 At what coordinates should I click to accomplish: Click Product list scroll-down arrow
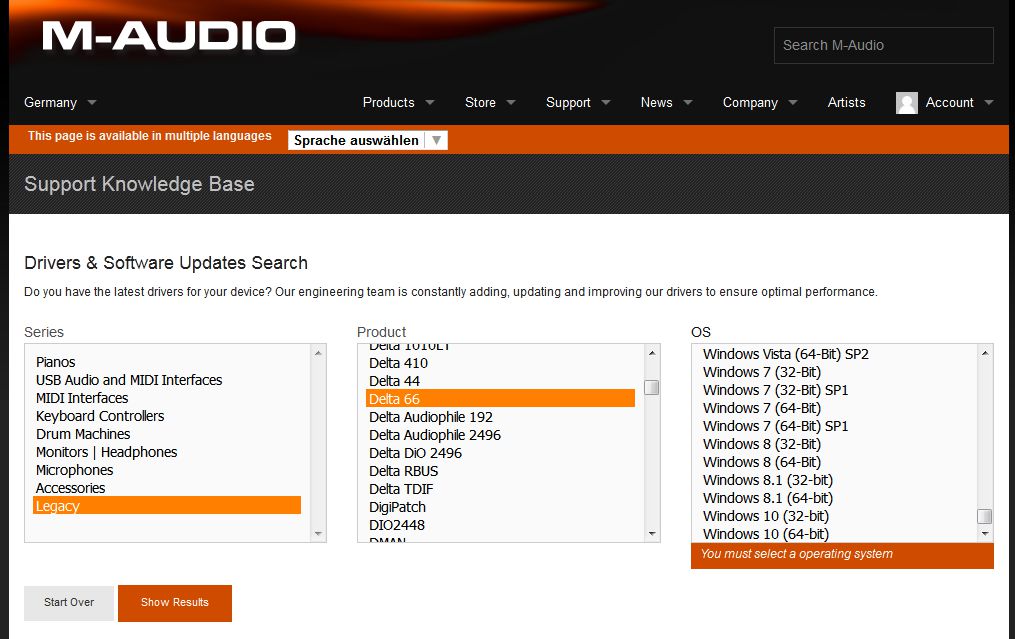(x=652, y=533)
